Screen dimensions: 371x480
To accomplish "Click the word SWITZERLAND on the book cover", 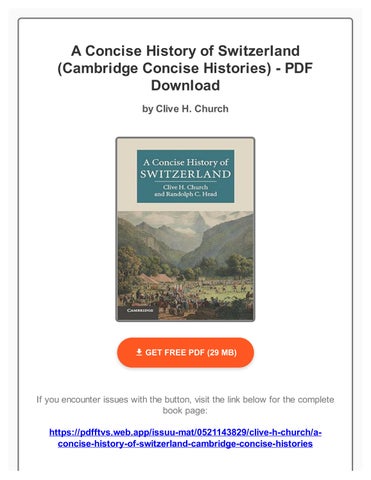I will pyautogui.click(x=185, y=174).
